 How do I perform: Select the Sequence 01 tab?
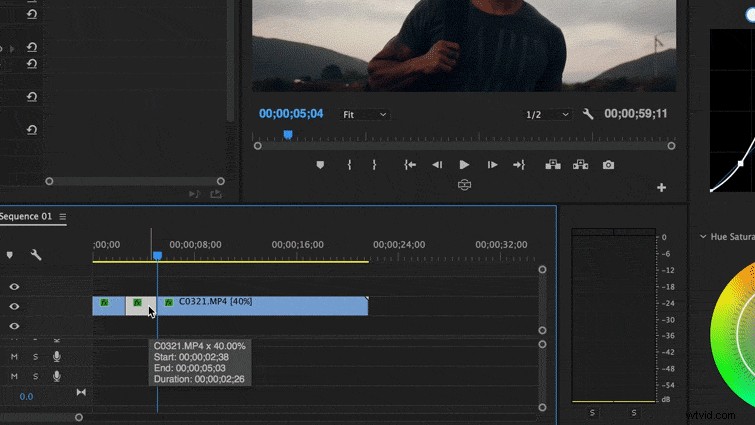coord(26,217)
